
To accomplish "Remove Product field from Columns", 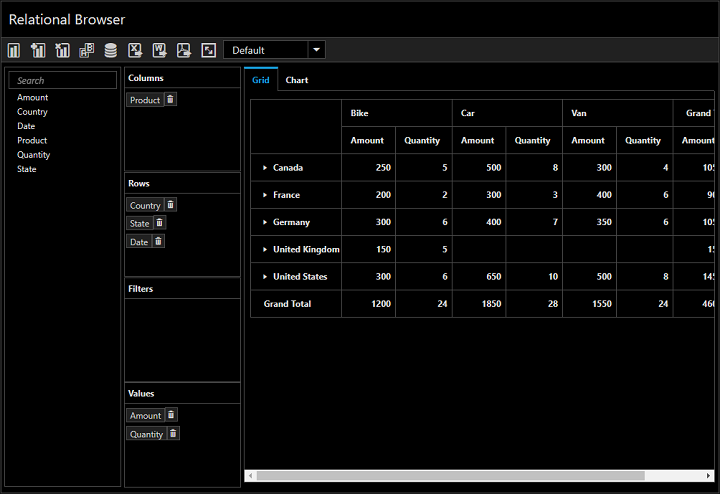I will (x=170, y=100).
